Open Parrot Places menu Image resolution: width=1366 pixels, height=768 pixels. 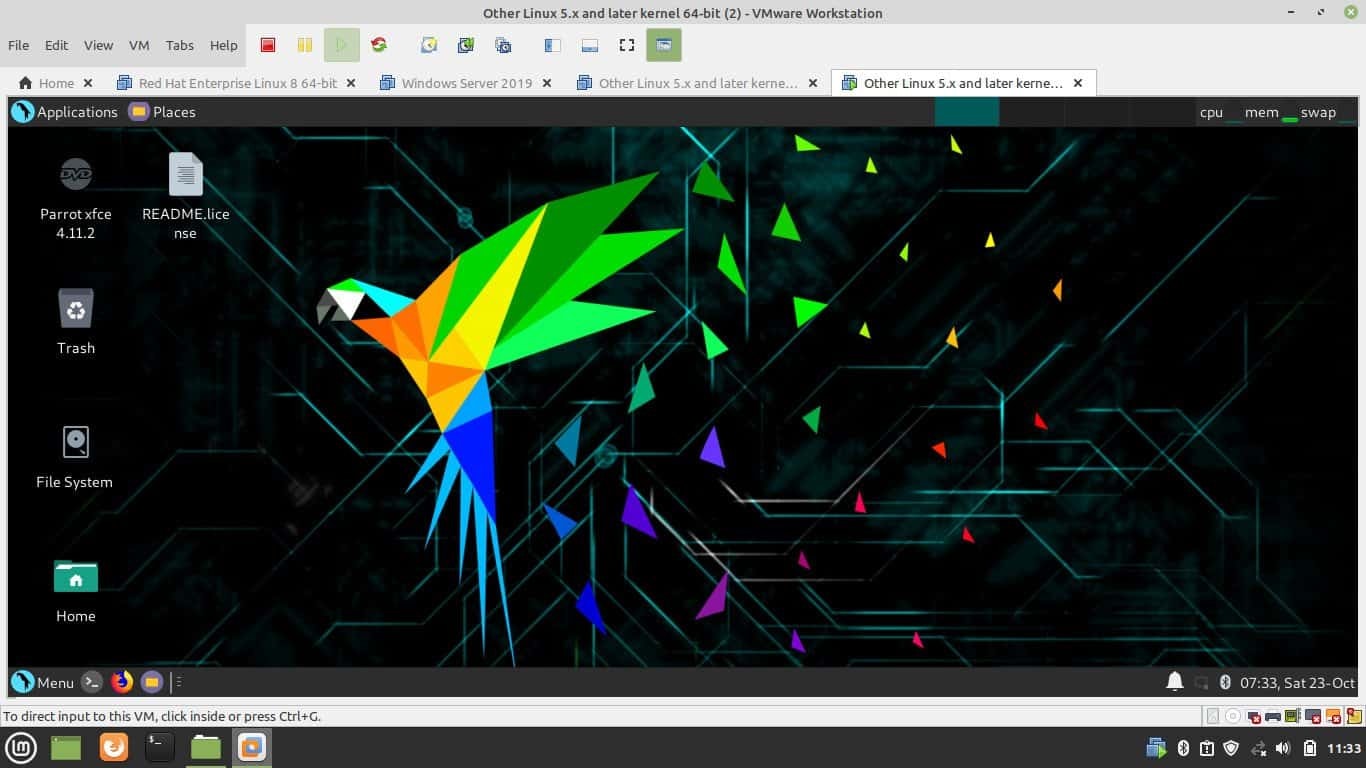(x=162, y=112)
